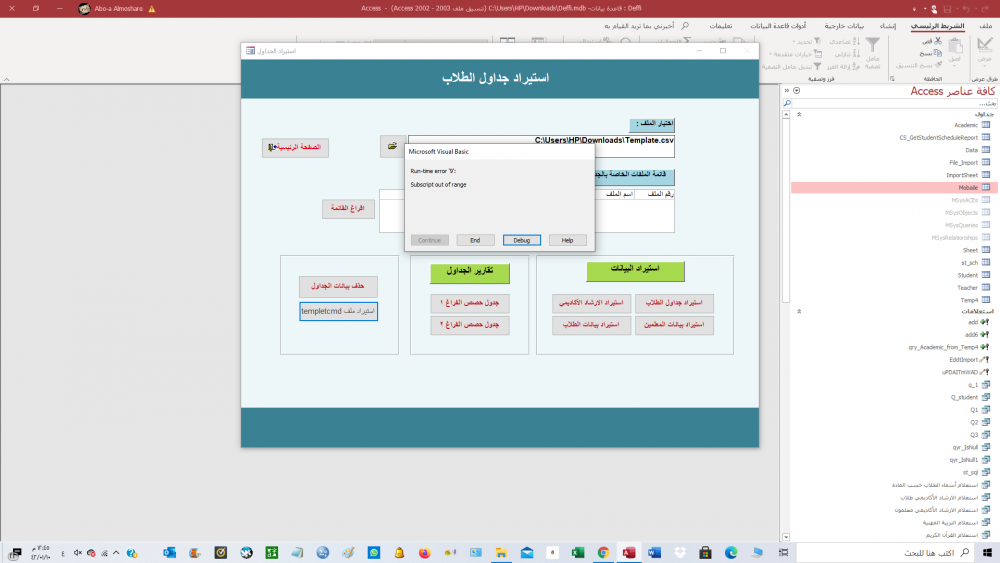
Task: Select the Q_student query icon
Action: (x=986, y=397)
